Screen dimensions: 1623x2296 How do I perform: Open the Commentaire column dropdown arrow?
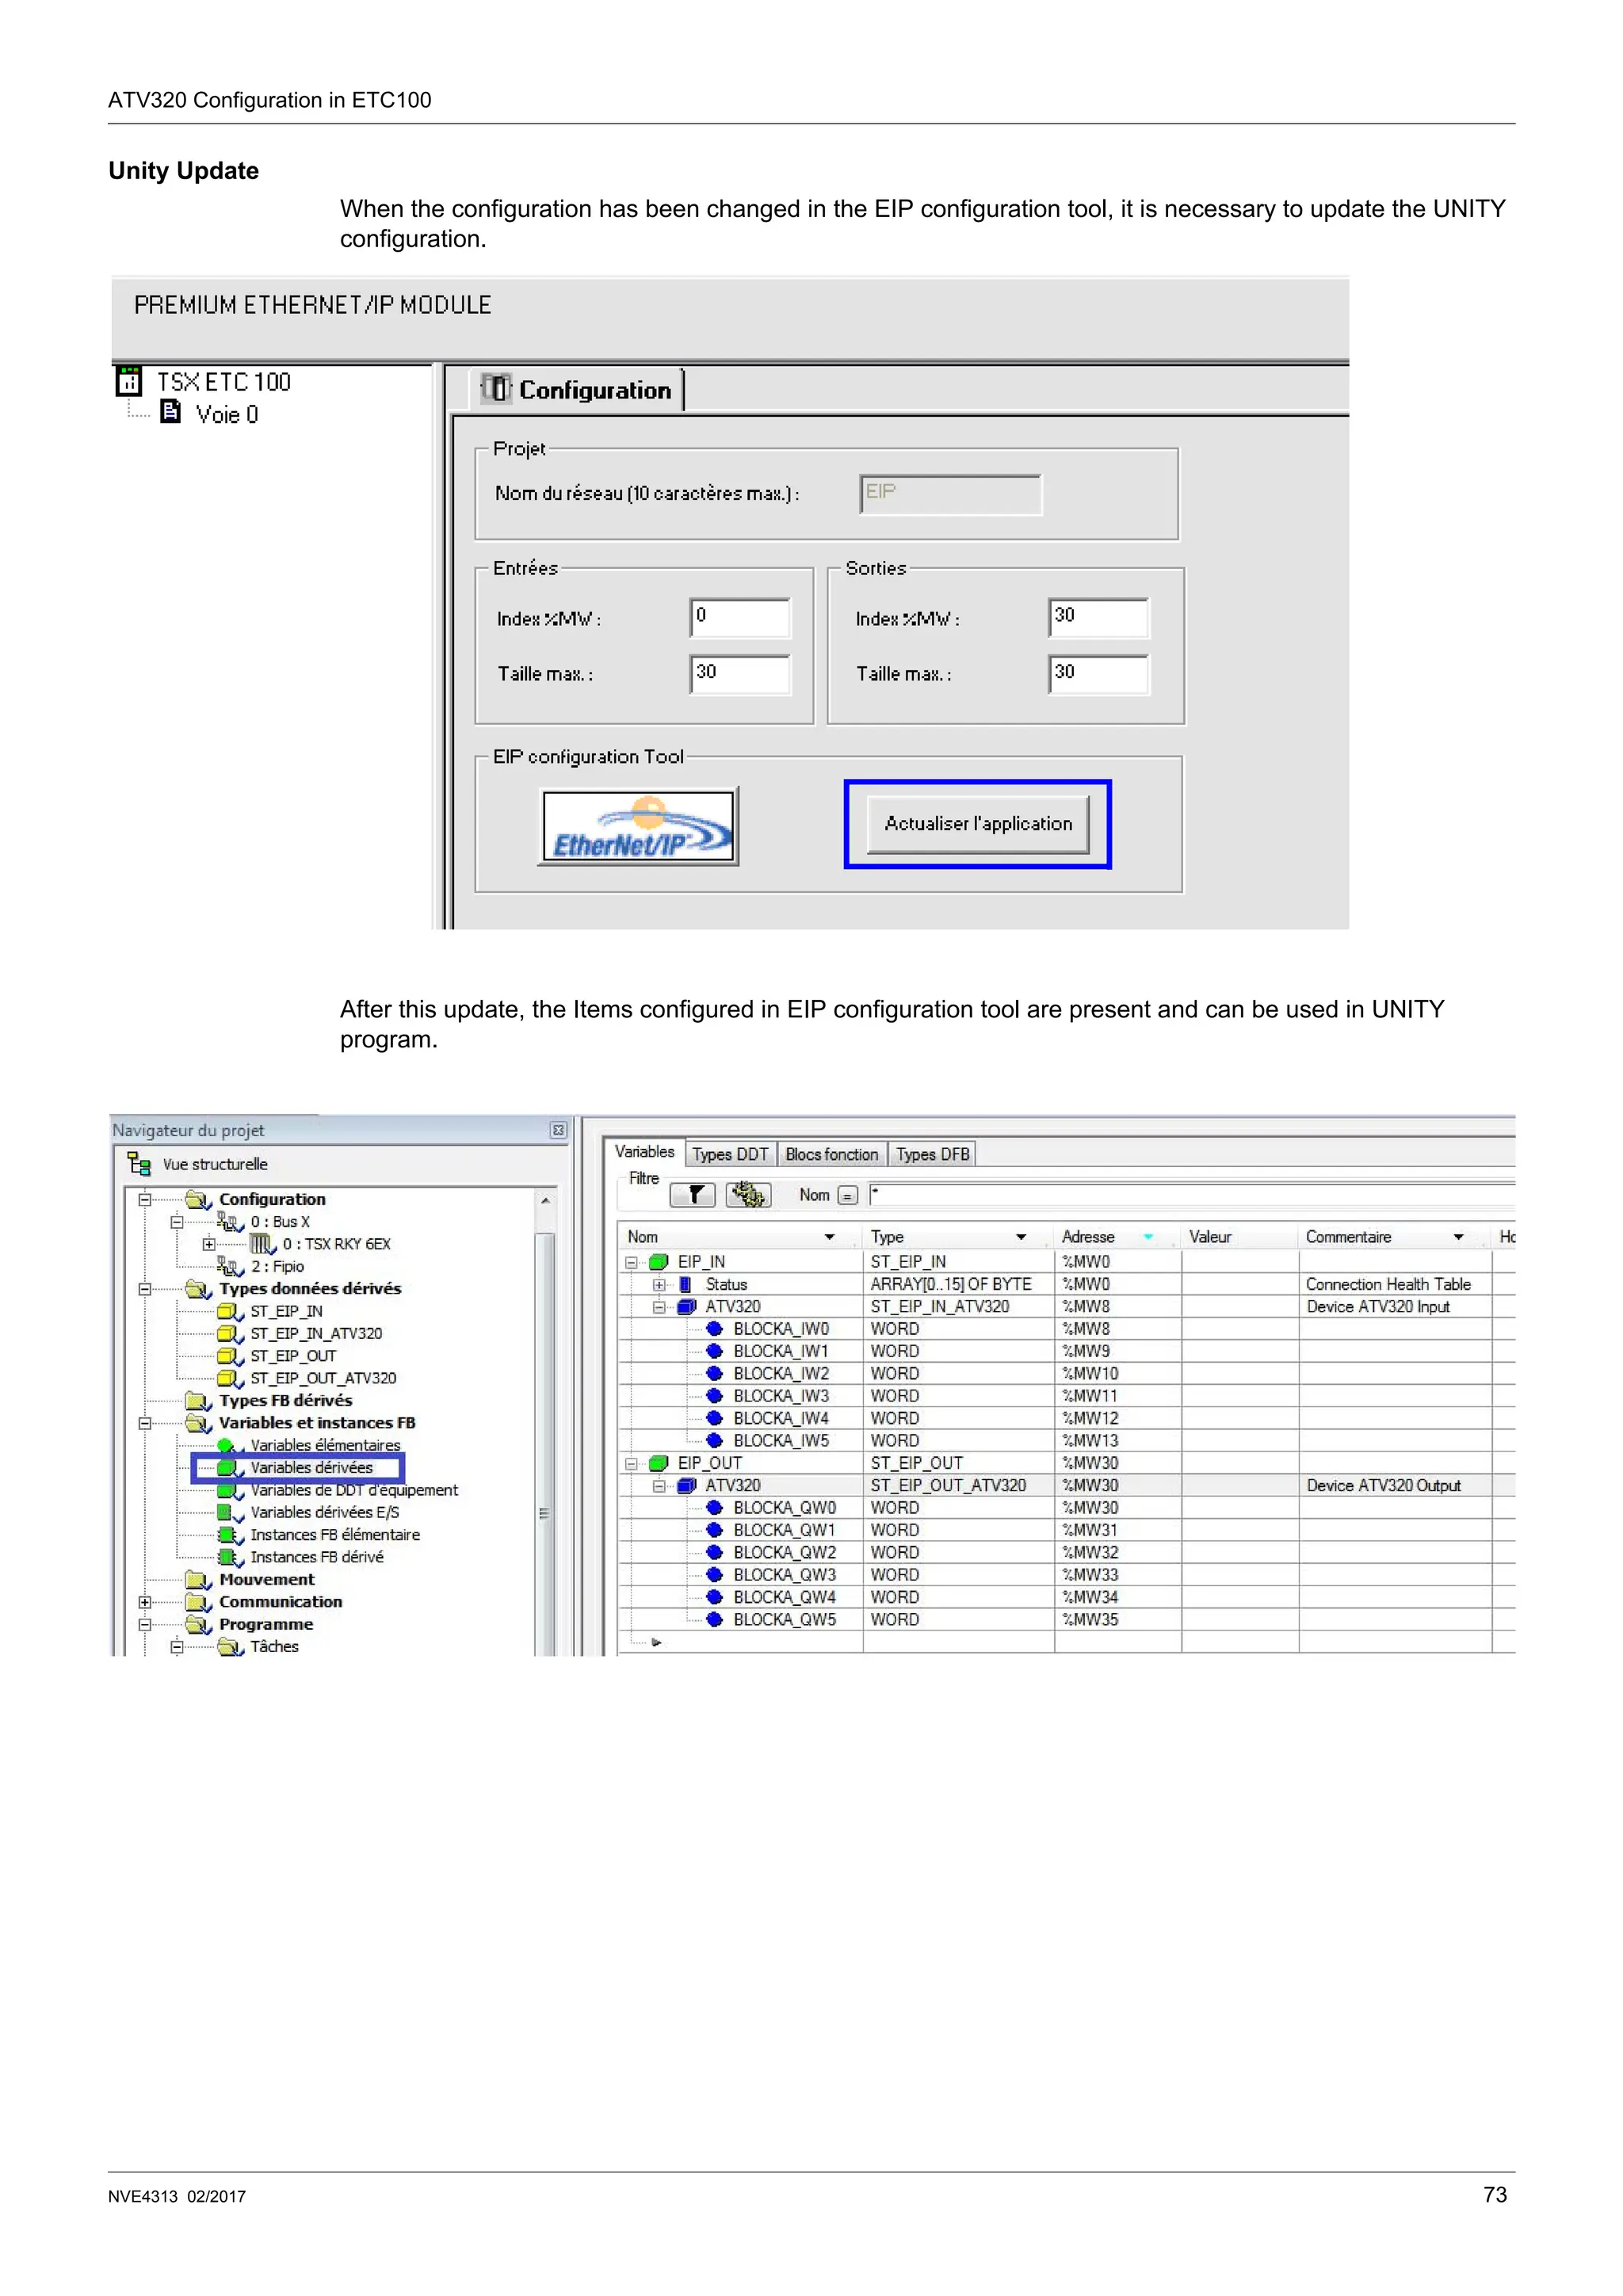coord(1458,1238)
